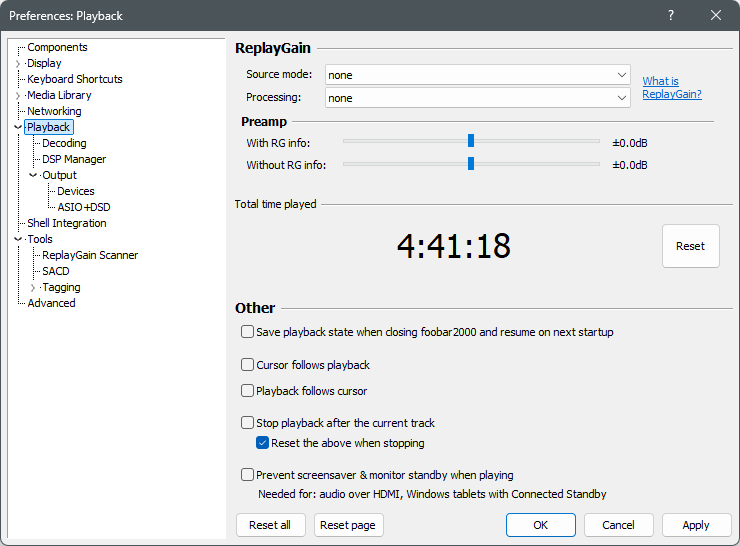Click the With RG info slider handle
This screenshot has height=546, width=740.
(x=471, y=141)
